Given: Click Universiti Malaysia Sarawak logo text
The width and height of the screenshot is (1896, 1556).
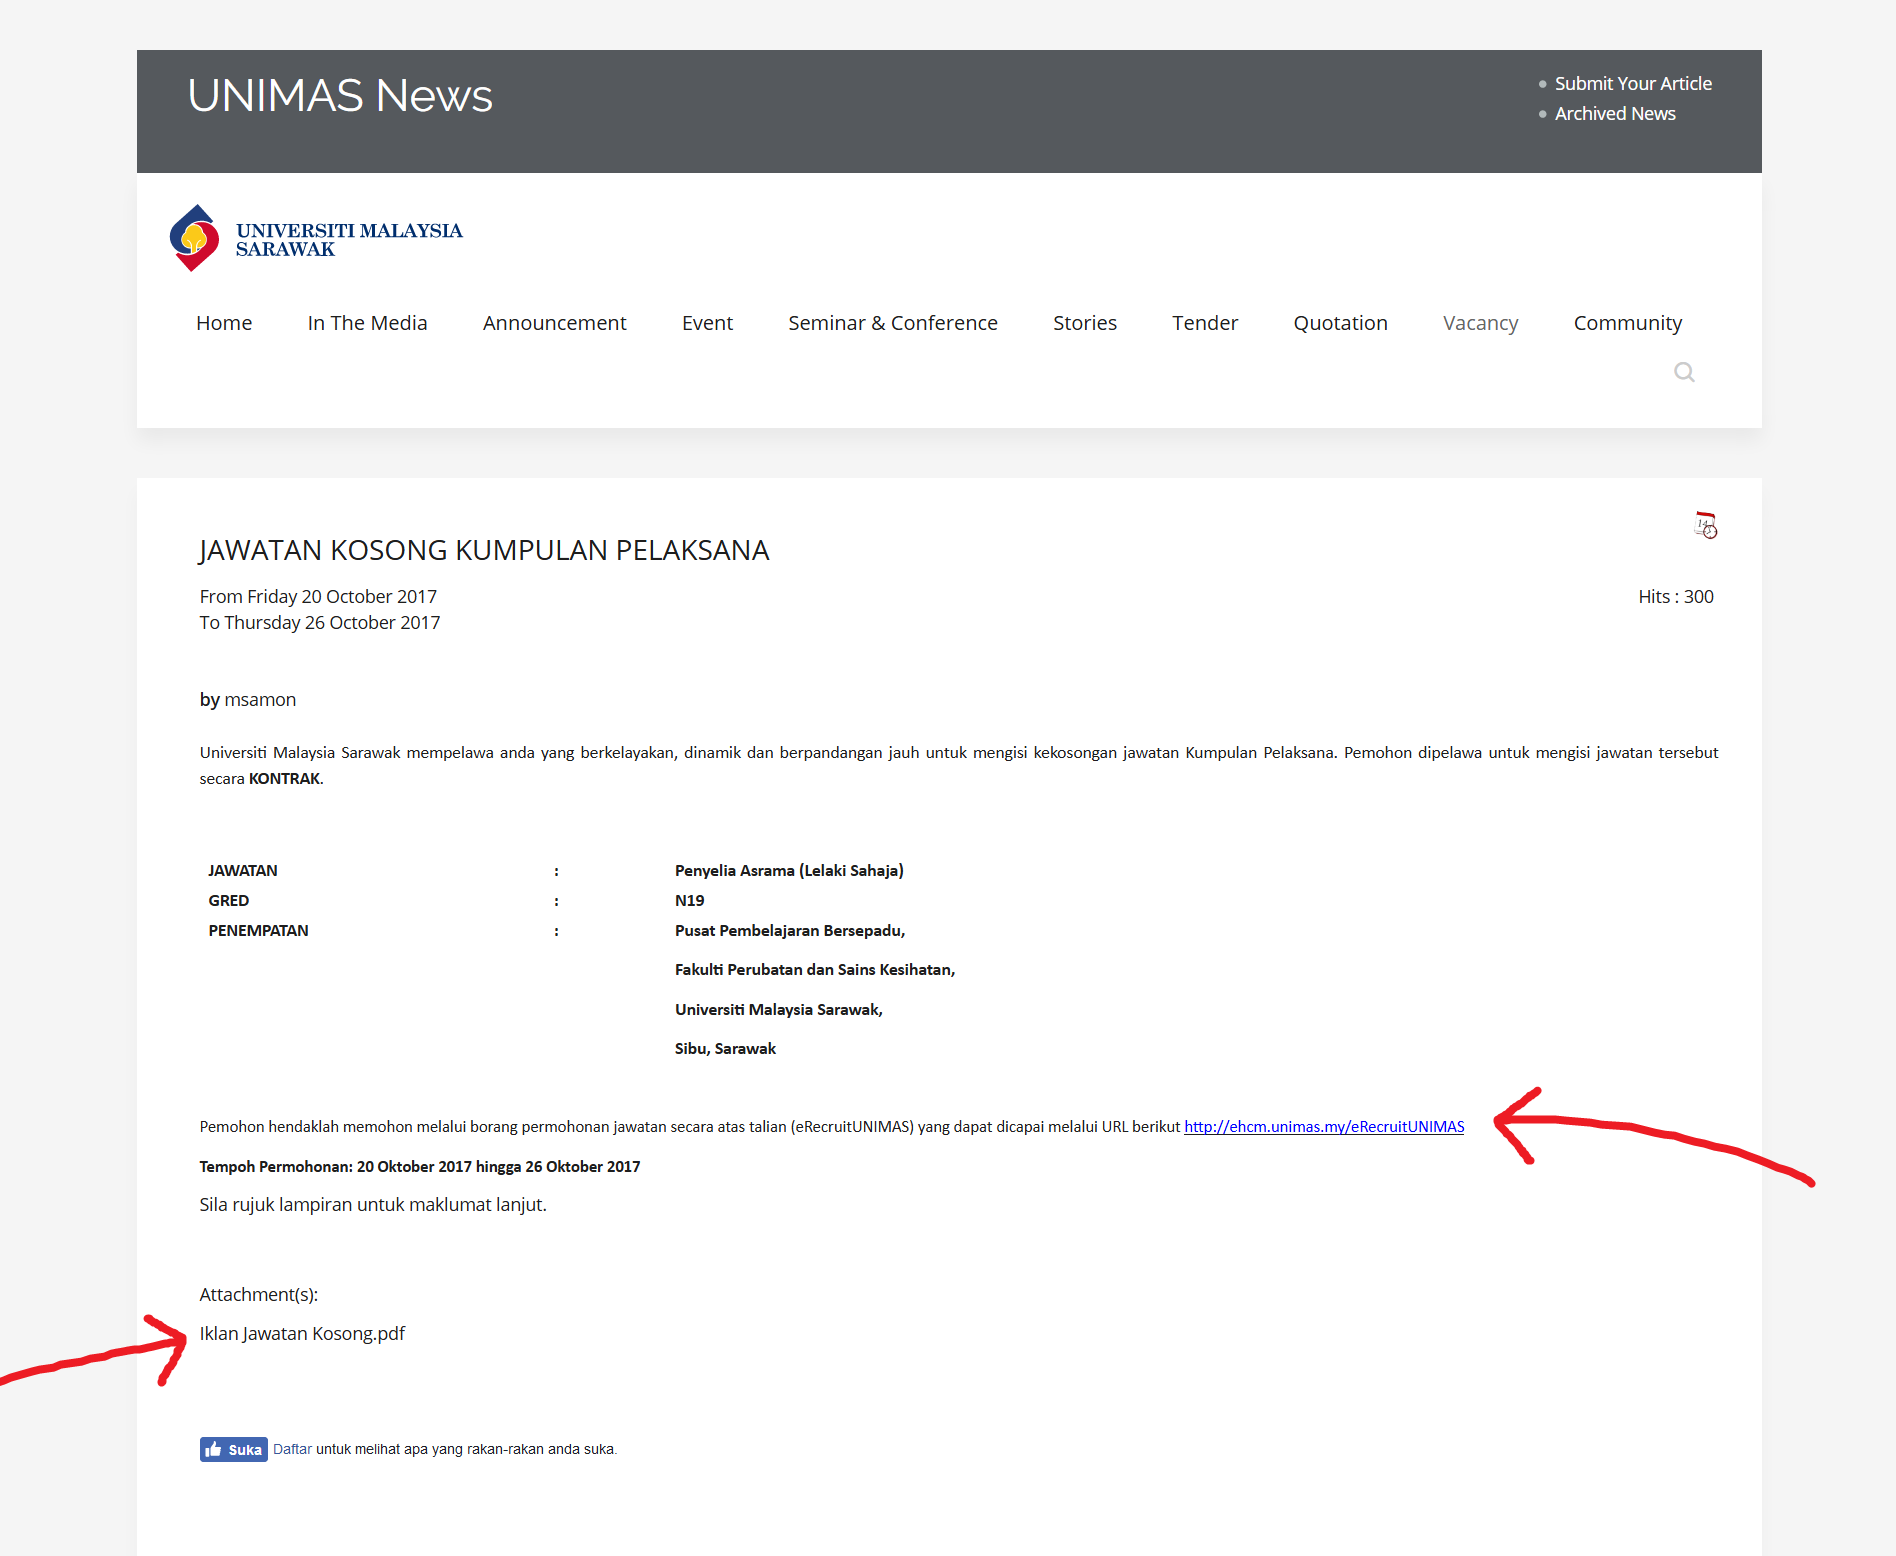Looking at the screenshot, I should (x=349, y=240).
